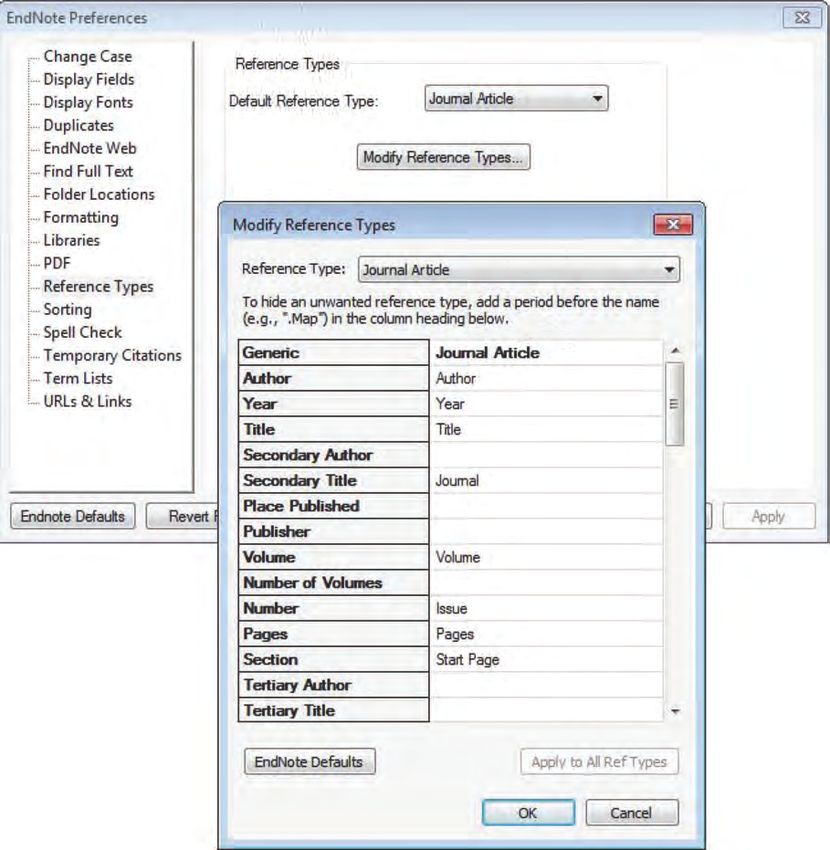Click the cell beside Number of Volumes
The height and width of the screenshot is (850, 830).
click(x=546, y=583)
